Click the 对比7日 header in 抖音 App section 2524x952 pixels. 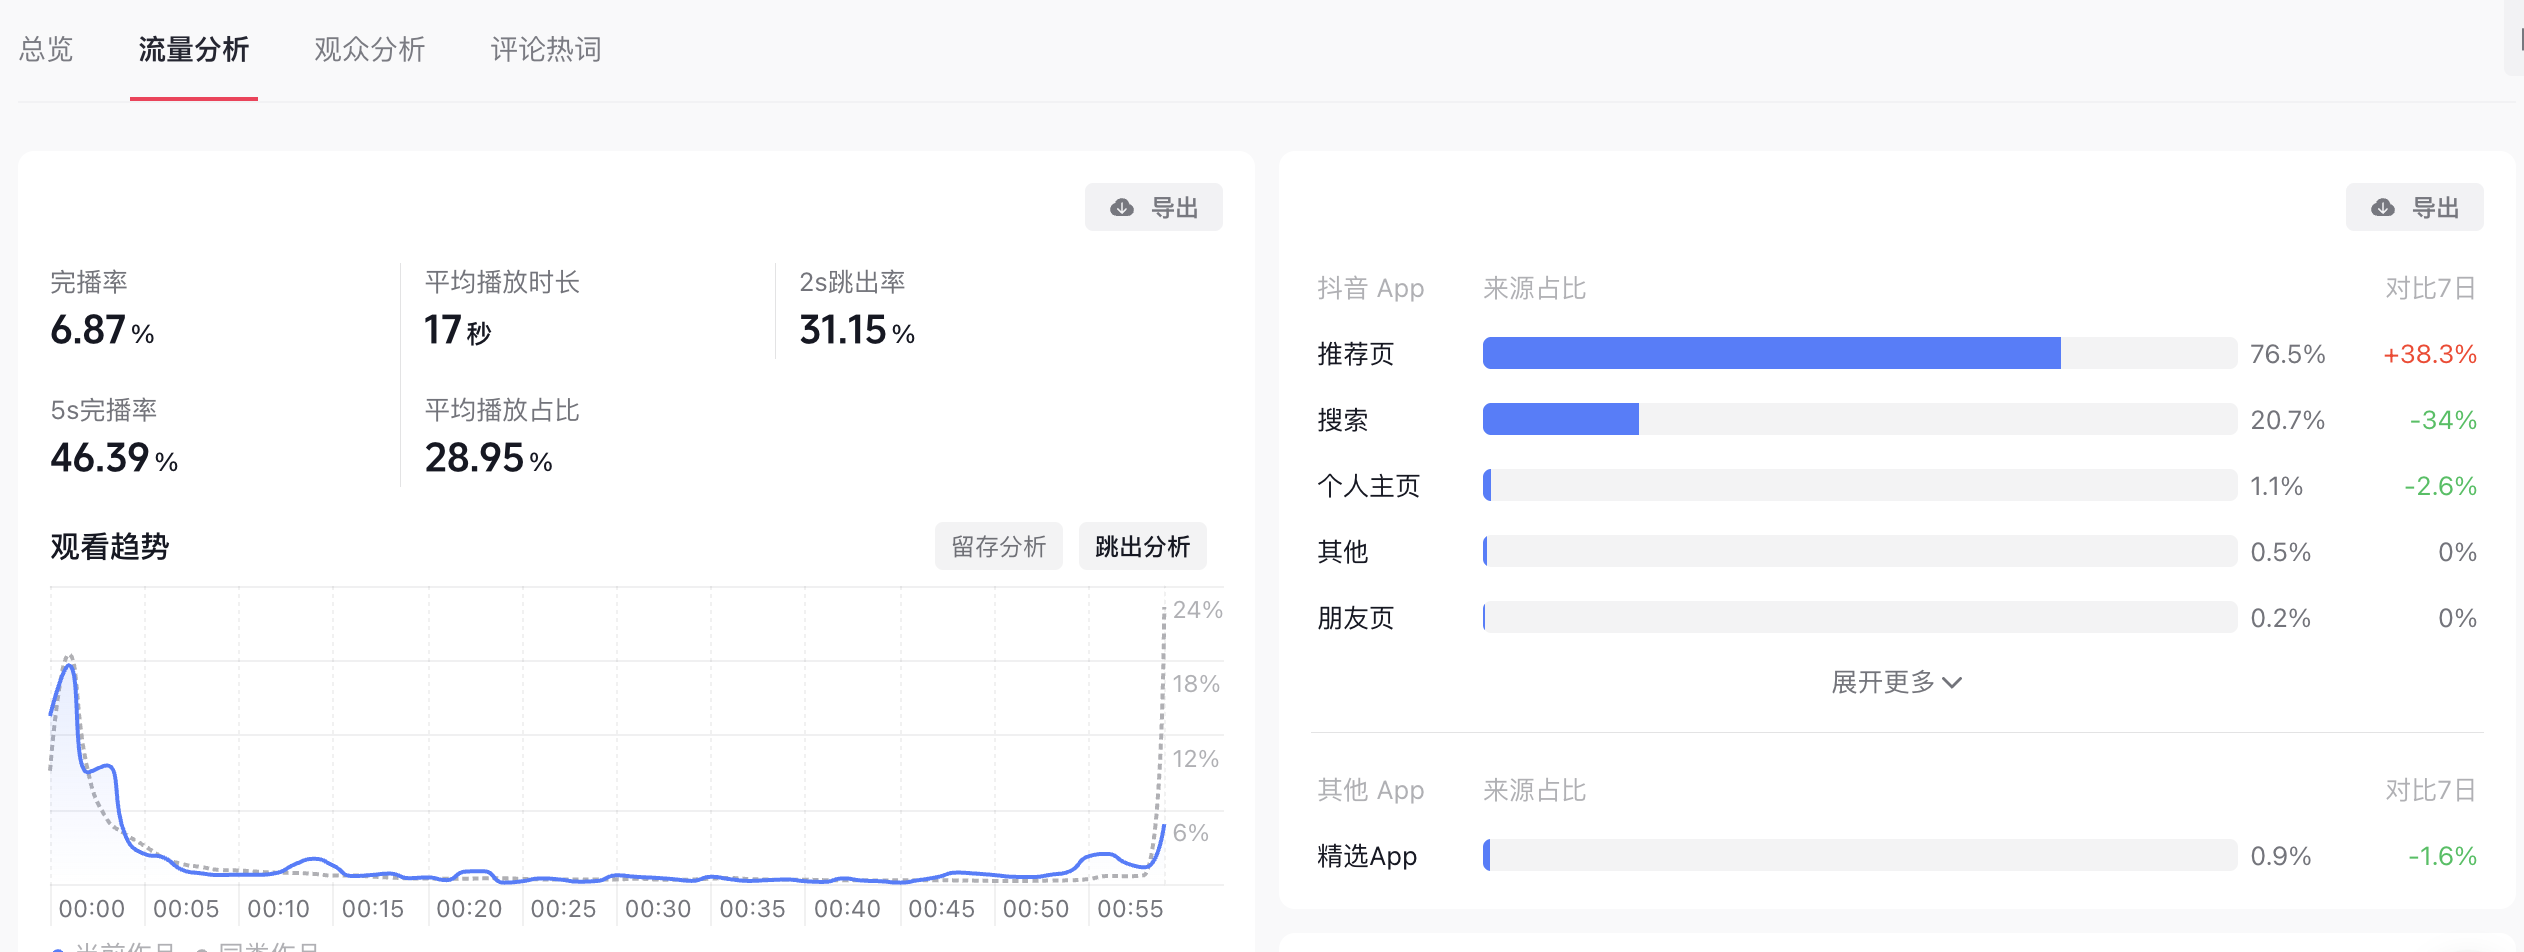(2431, 288)
